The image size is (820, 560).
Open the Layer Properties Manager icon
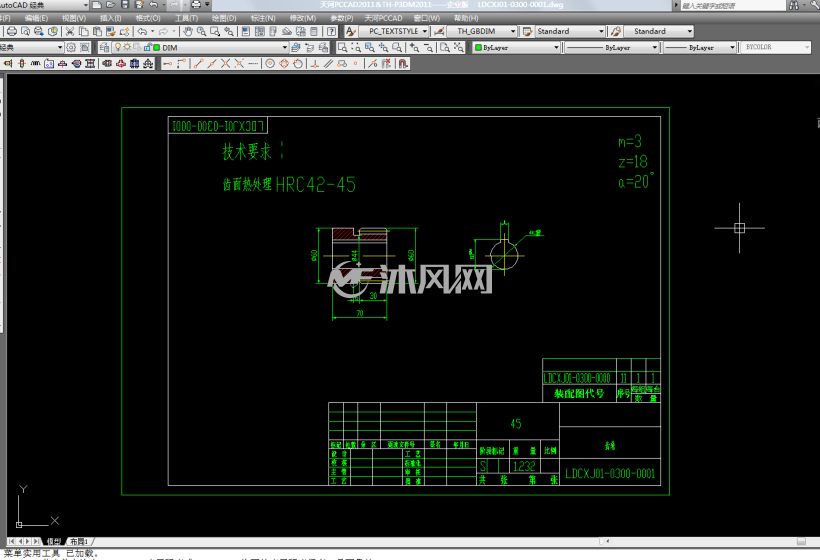[105, 48]
